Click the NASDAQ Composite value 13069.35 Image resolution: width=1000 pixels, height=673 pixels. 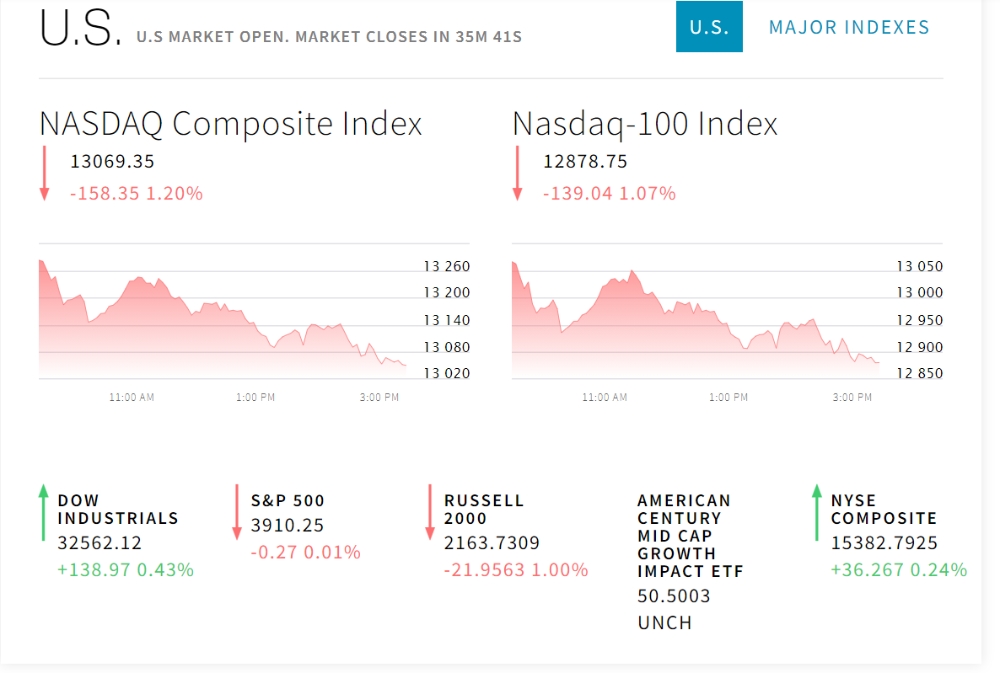click(x=112, y=161)
